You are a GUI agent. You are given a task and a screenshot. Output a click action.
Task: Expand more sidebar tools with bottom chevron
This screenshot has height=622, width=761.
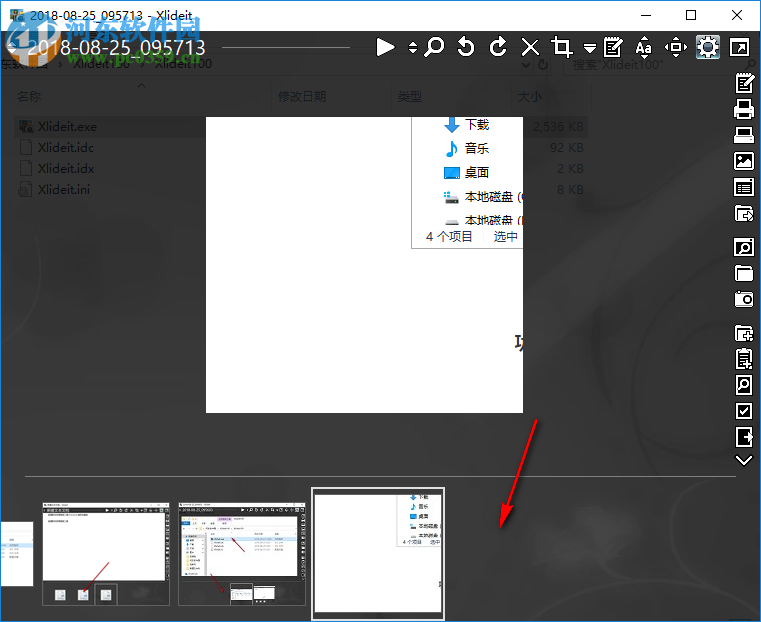point(744,460)
